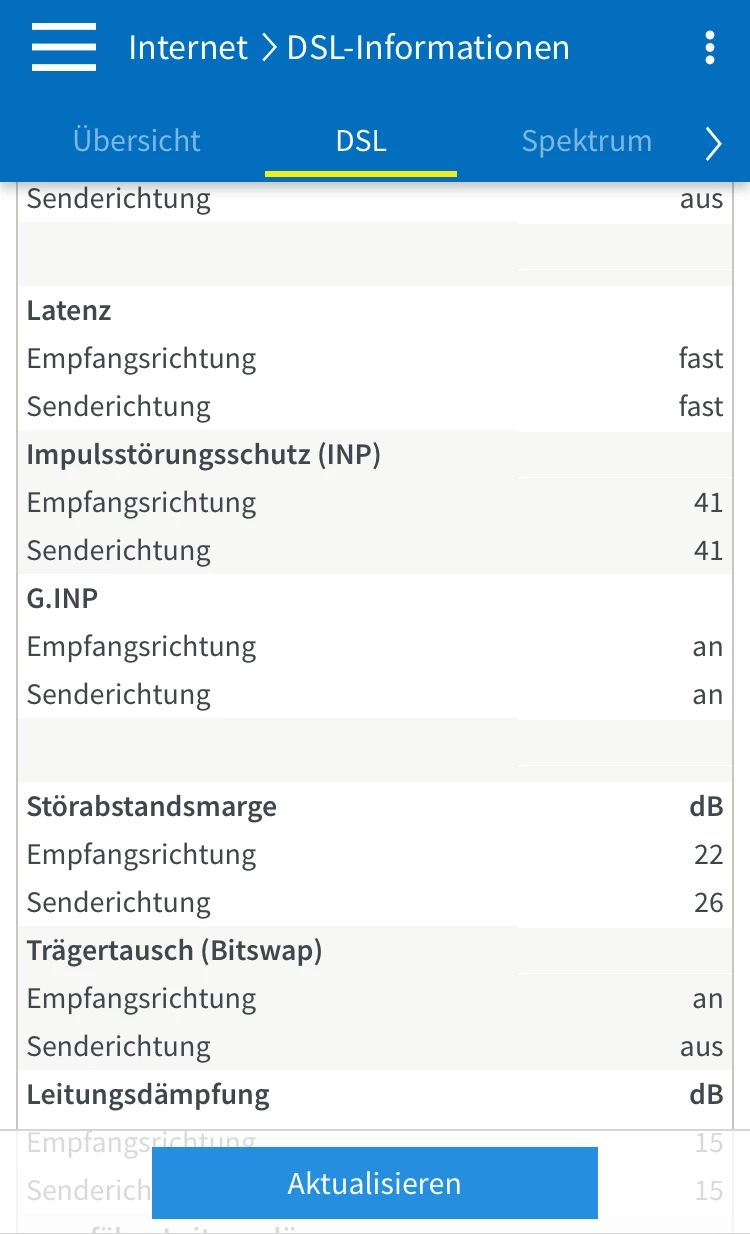Switch to the Übersicht tab
The image size is (750, 1234).
(x=137, y=141)
